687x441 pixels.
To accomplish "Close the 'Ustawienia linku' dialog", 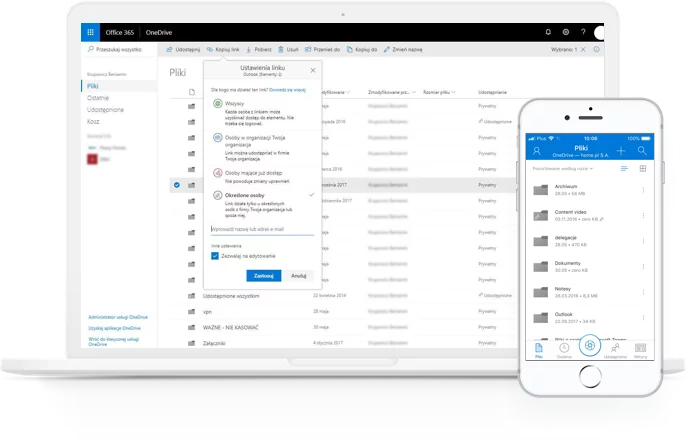I will pyautogui.click(x=312, y=70).
